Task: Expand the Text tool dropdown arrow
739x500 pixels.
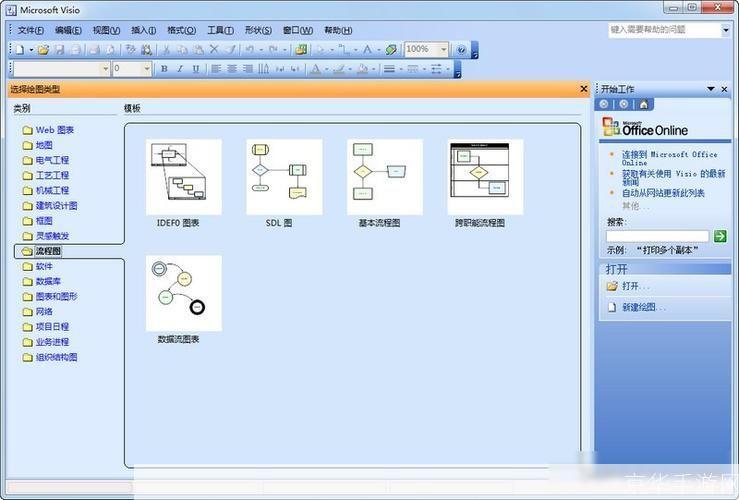Action: pos(378,49)
